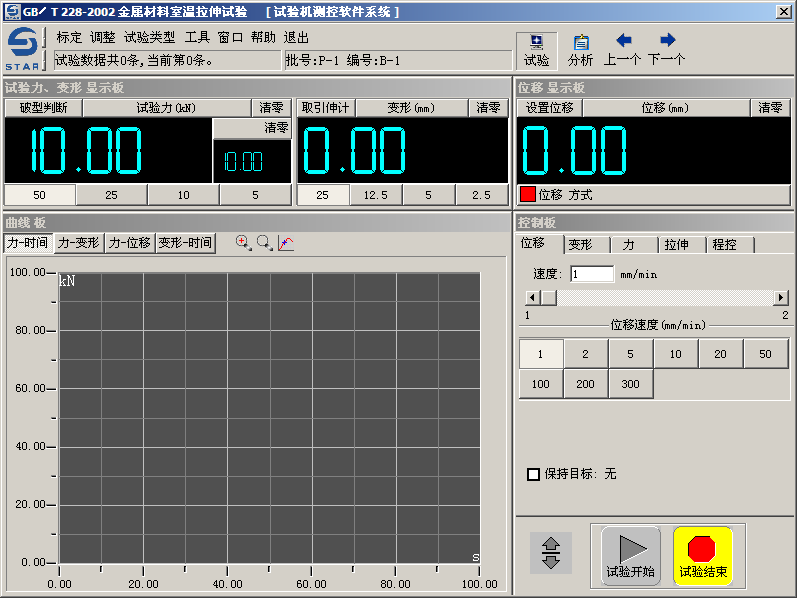Screen dimensions: 797x598
Task: Select the 50 kN force range
Action: (40, 195)
